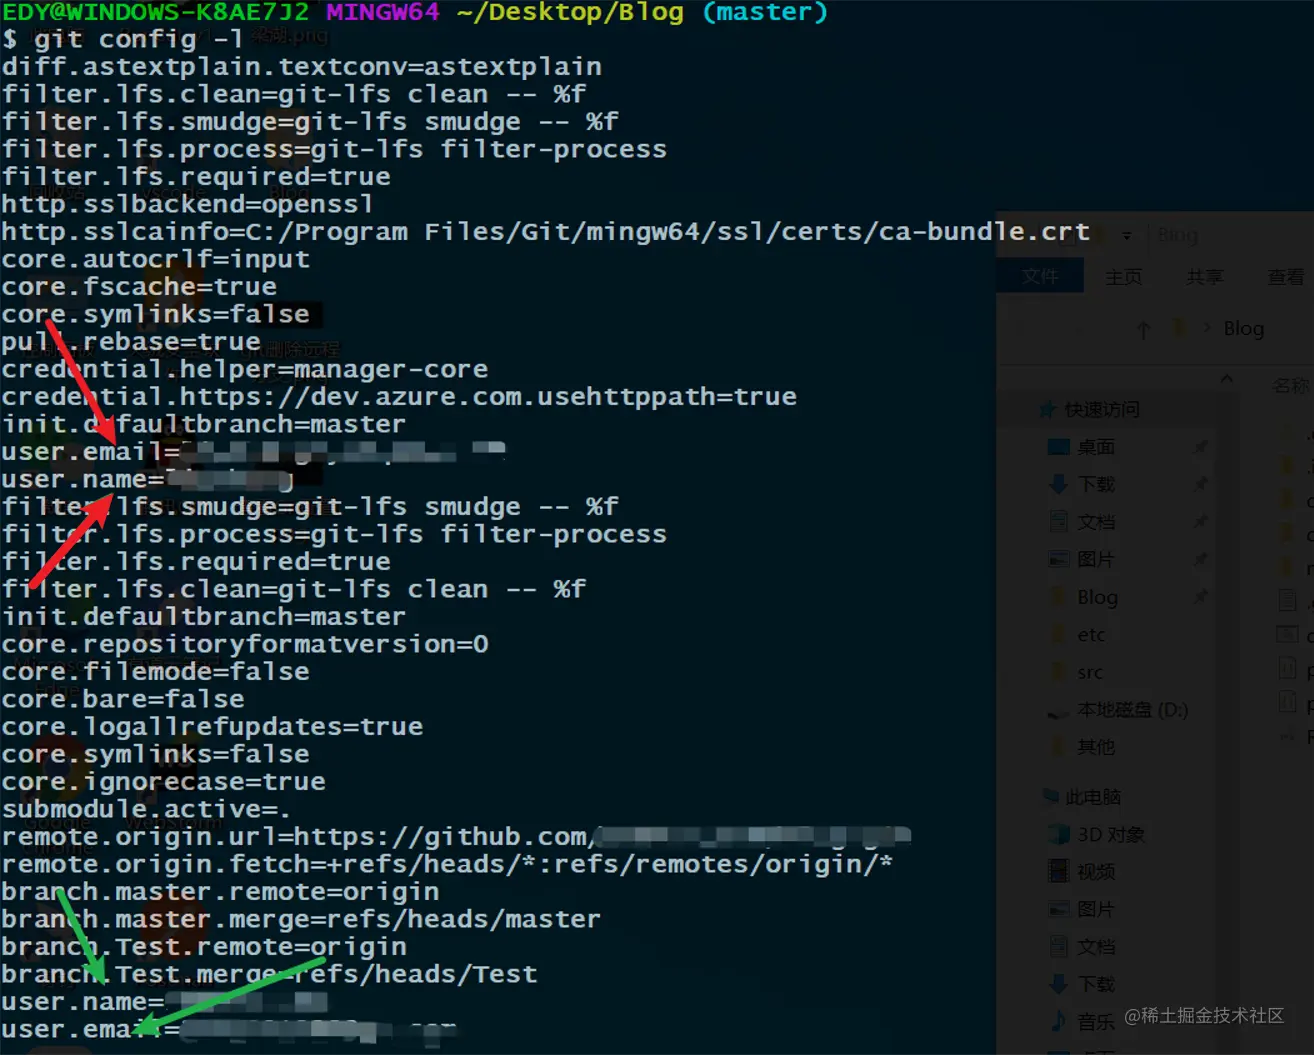Switch to the 主页 ribbon tab
Viewport: 1314px width, 1055px height.
tap(1124, 277)
